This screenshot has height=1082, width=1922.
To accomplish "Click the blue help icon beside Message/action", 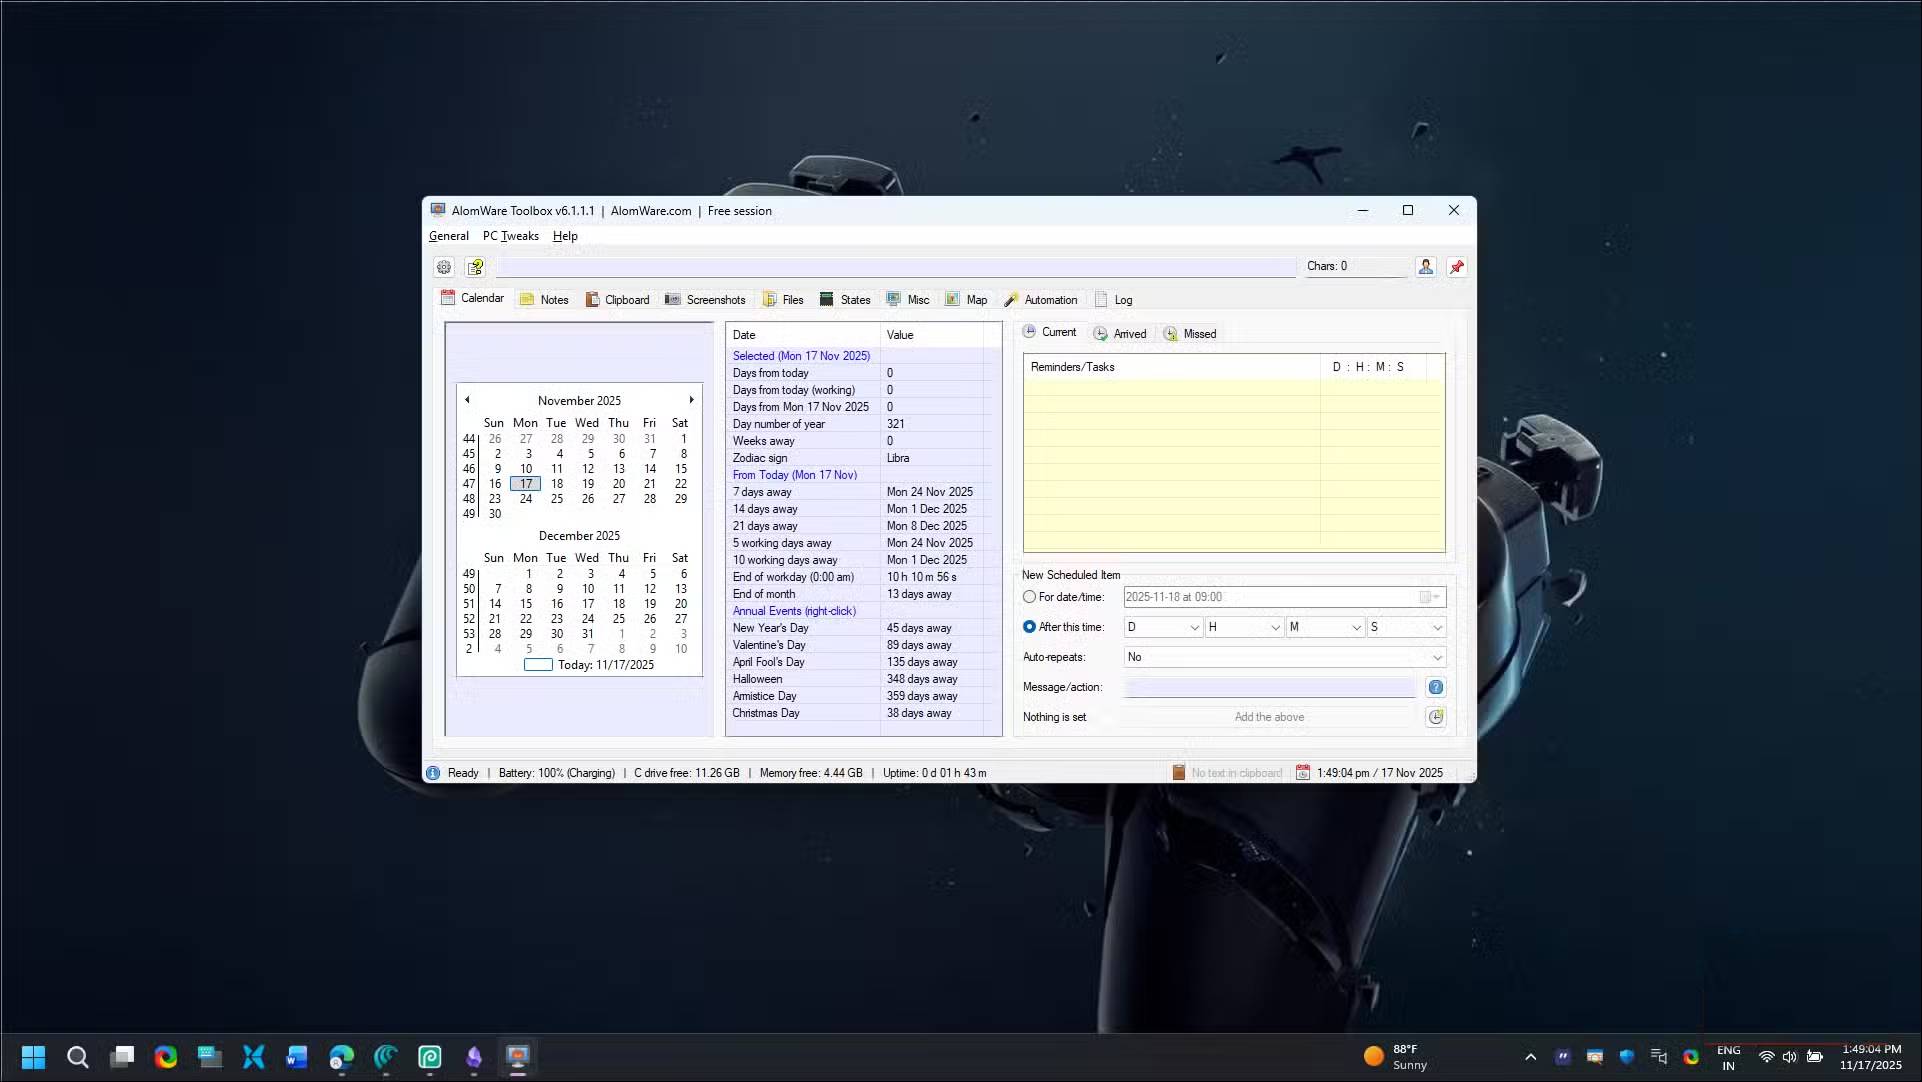I will coord(1436,687).
